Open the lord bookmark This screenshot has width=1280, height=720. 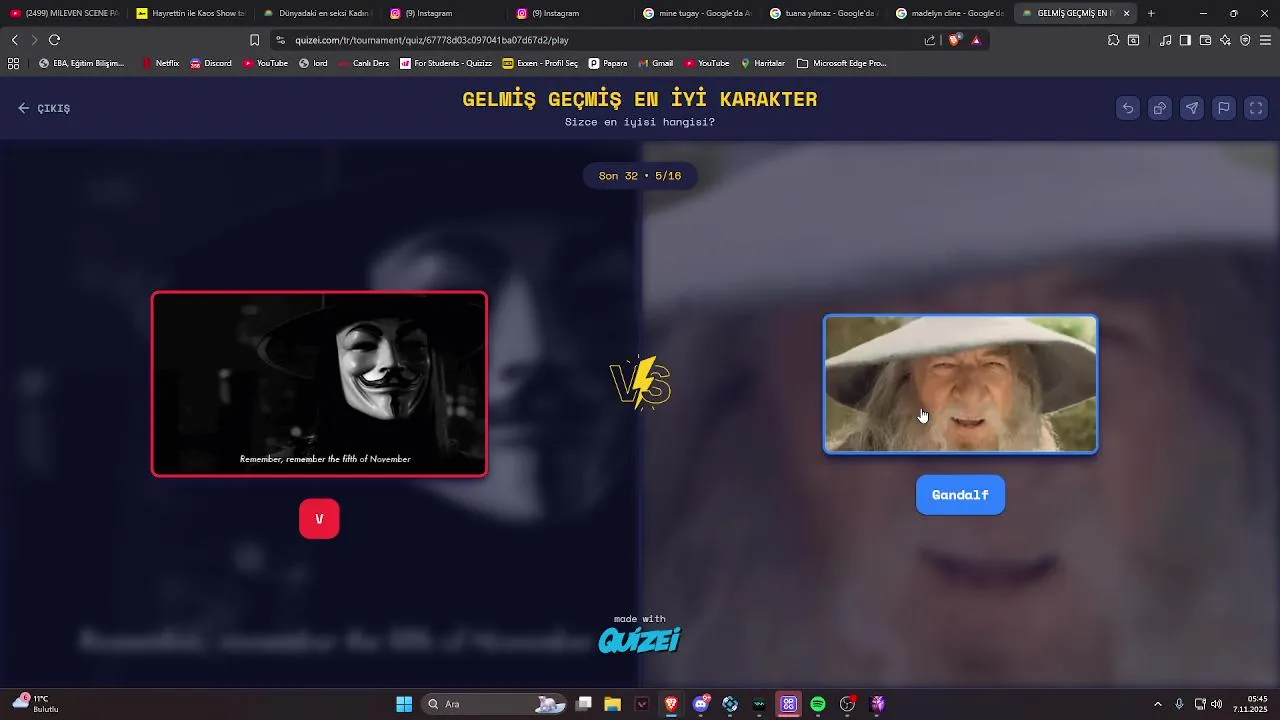pyautogui.click(x=313, y=63)
